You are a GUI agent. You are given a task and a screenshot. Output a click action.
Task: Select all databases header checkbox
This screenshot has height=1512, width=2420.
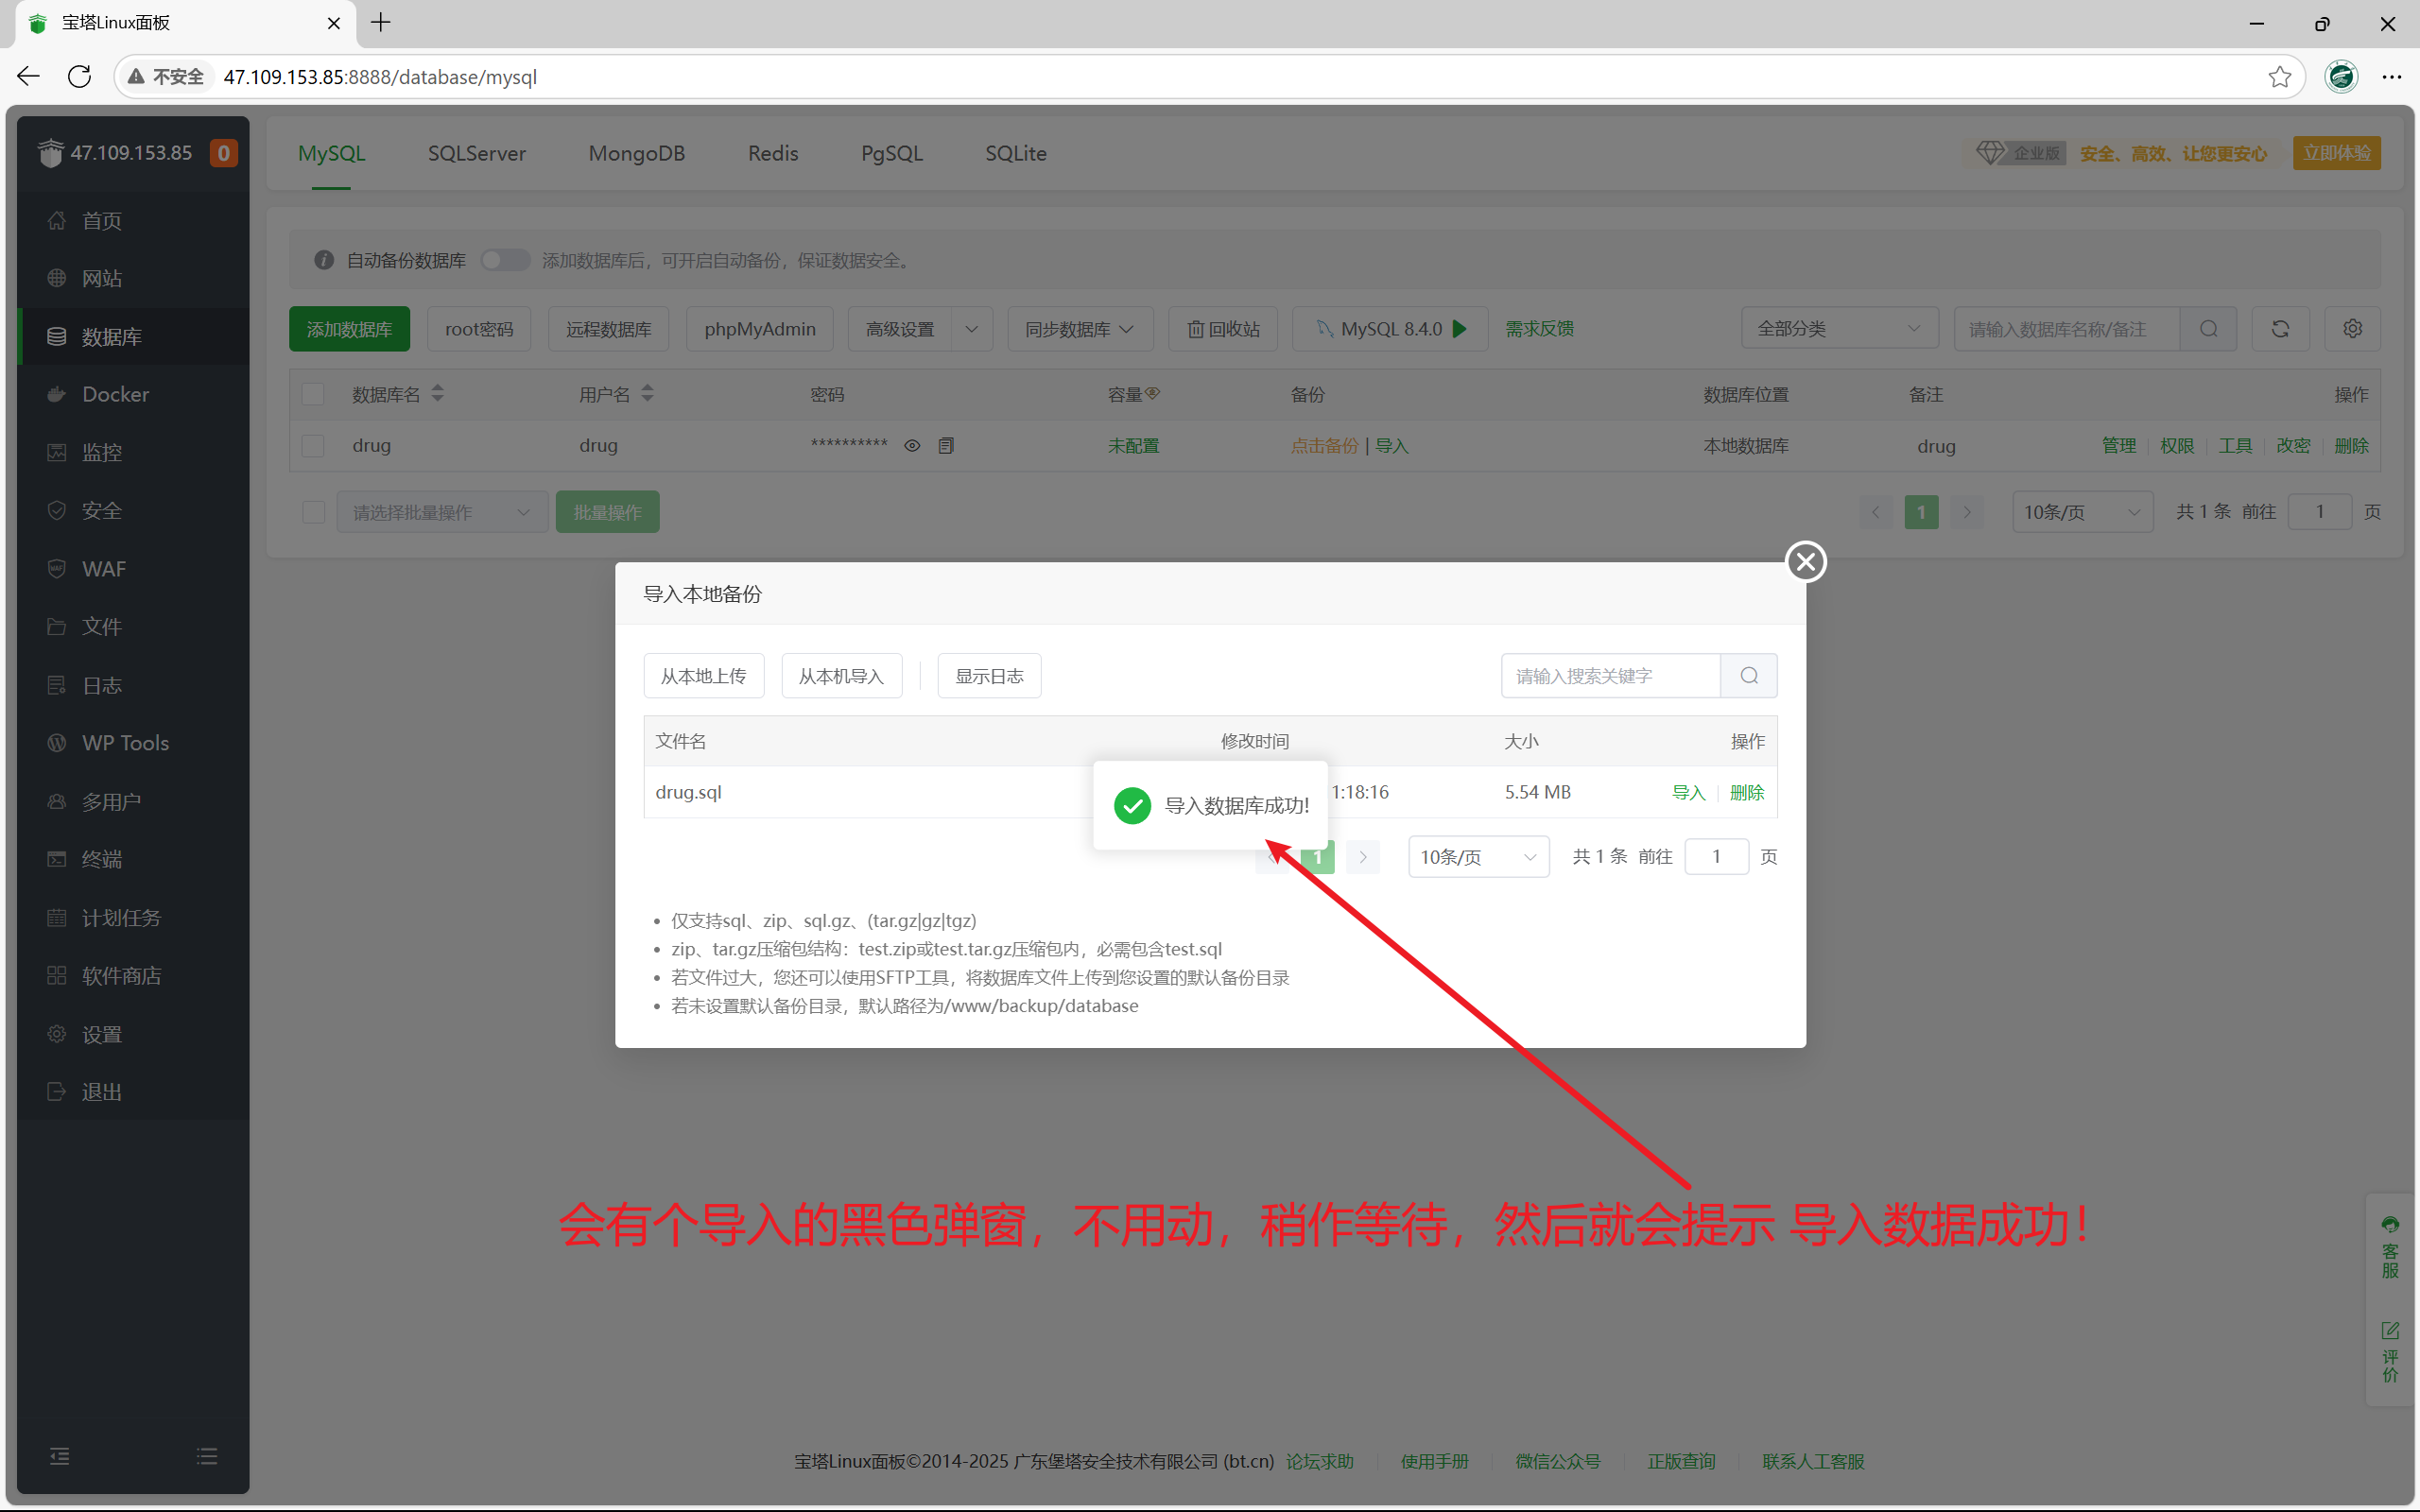314,394
